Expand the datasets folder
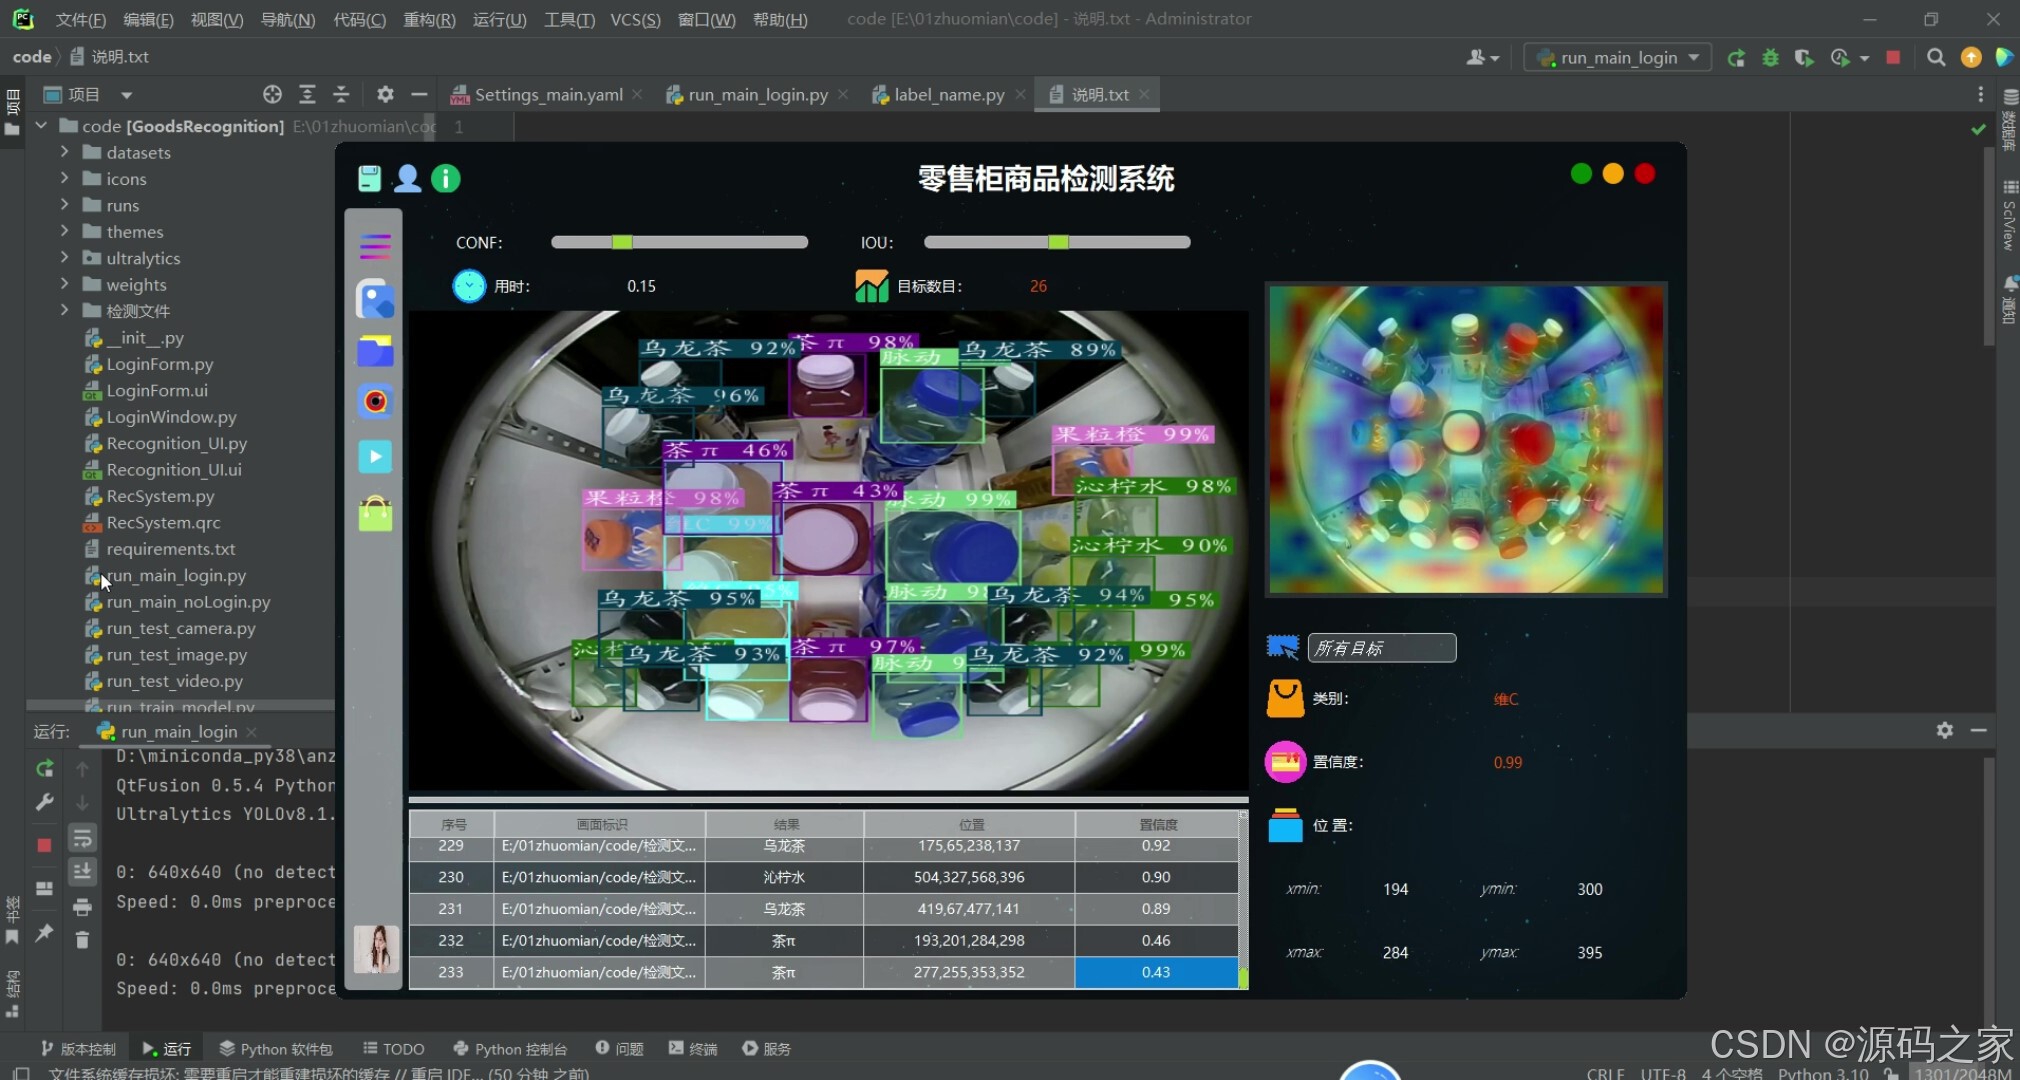The width and height of the screenshot is (2020, 1080). [65, 152]
